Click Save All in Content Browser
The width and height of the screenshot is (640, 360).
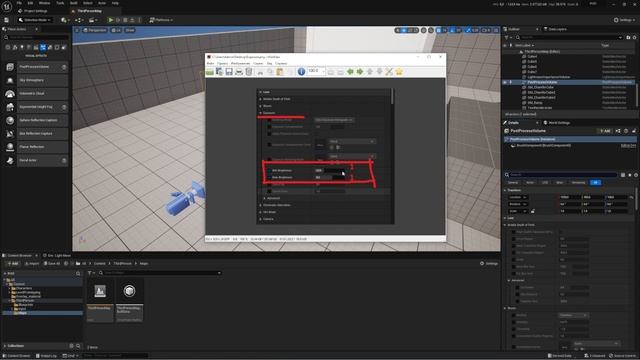[x=52, y=264]
